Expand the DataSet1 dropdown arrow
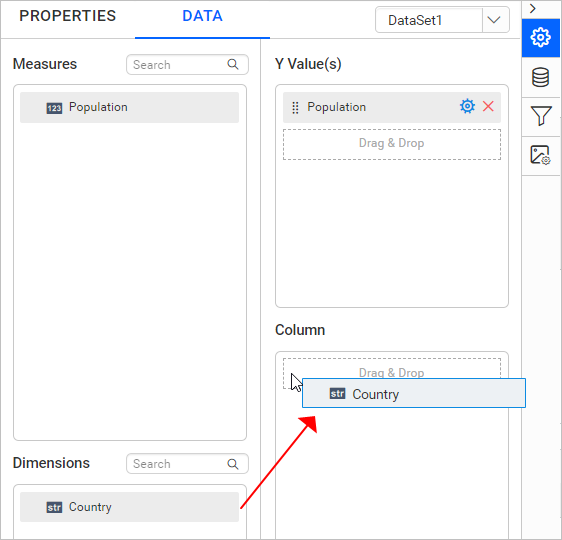562x540 pixels. 494,20
